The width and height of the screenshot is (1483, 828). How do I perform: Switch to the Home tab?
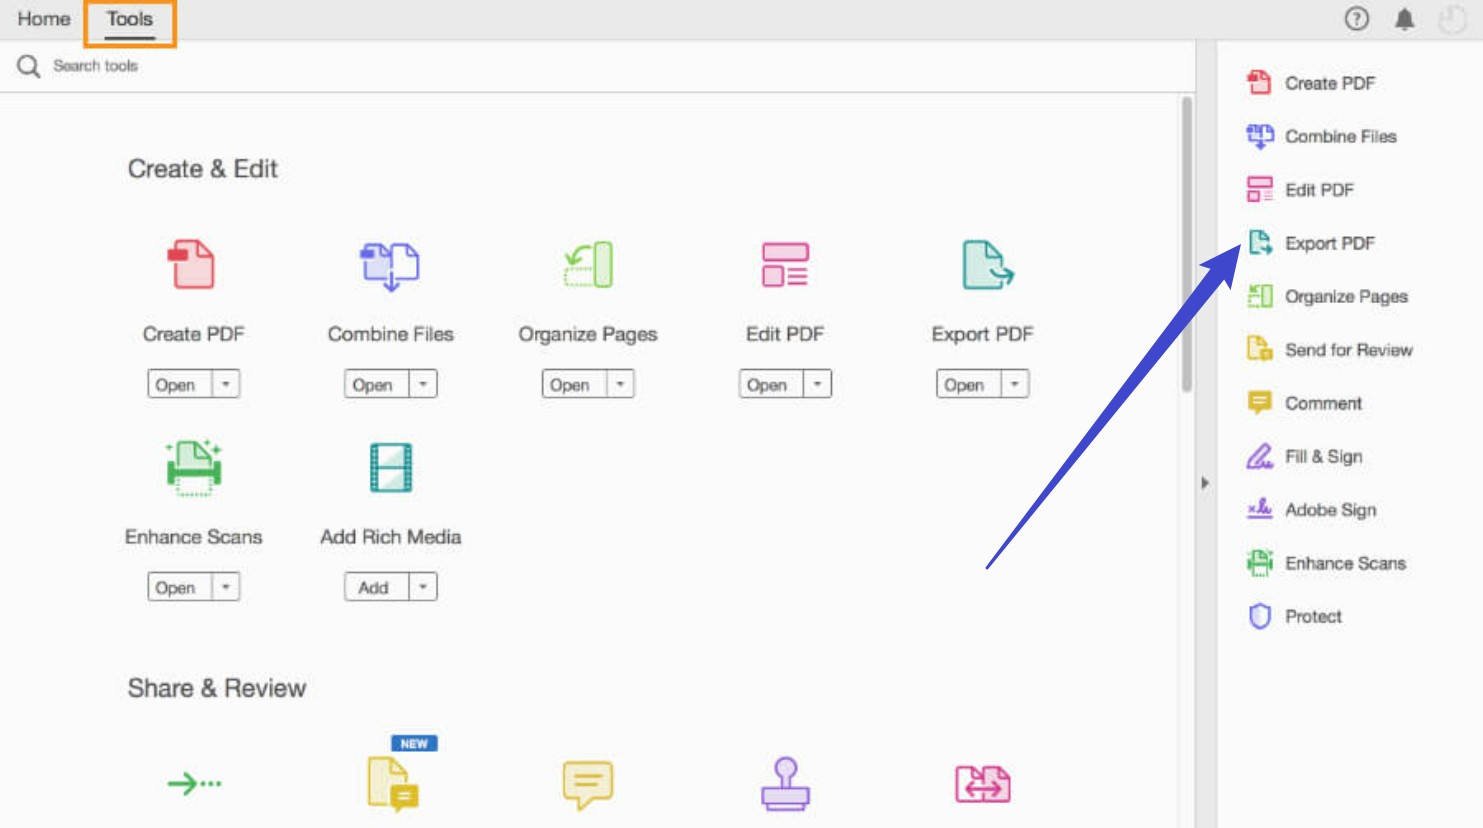click(x=42, y=17)
